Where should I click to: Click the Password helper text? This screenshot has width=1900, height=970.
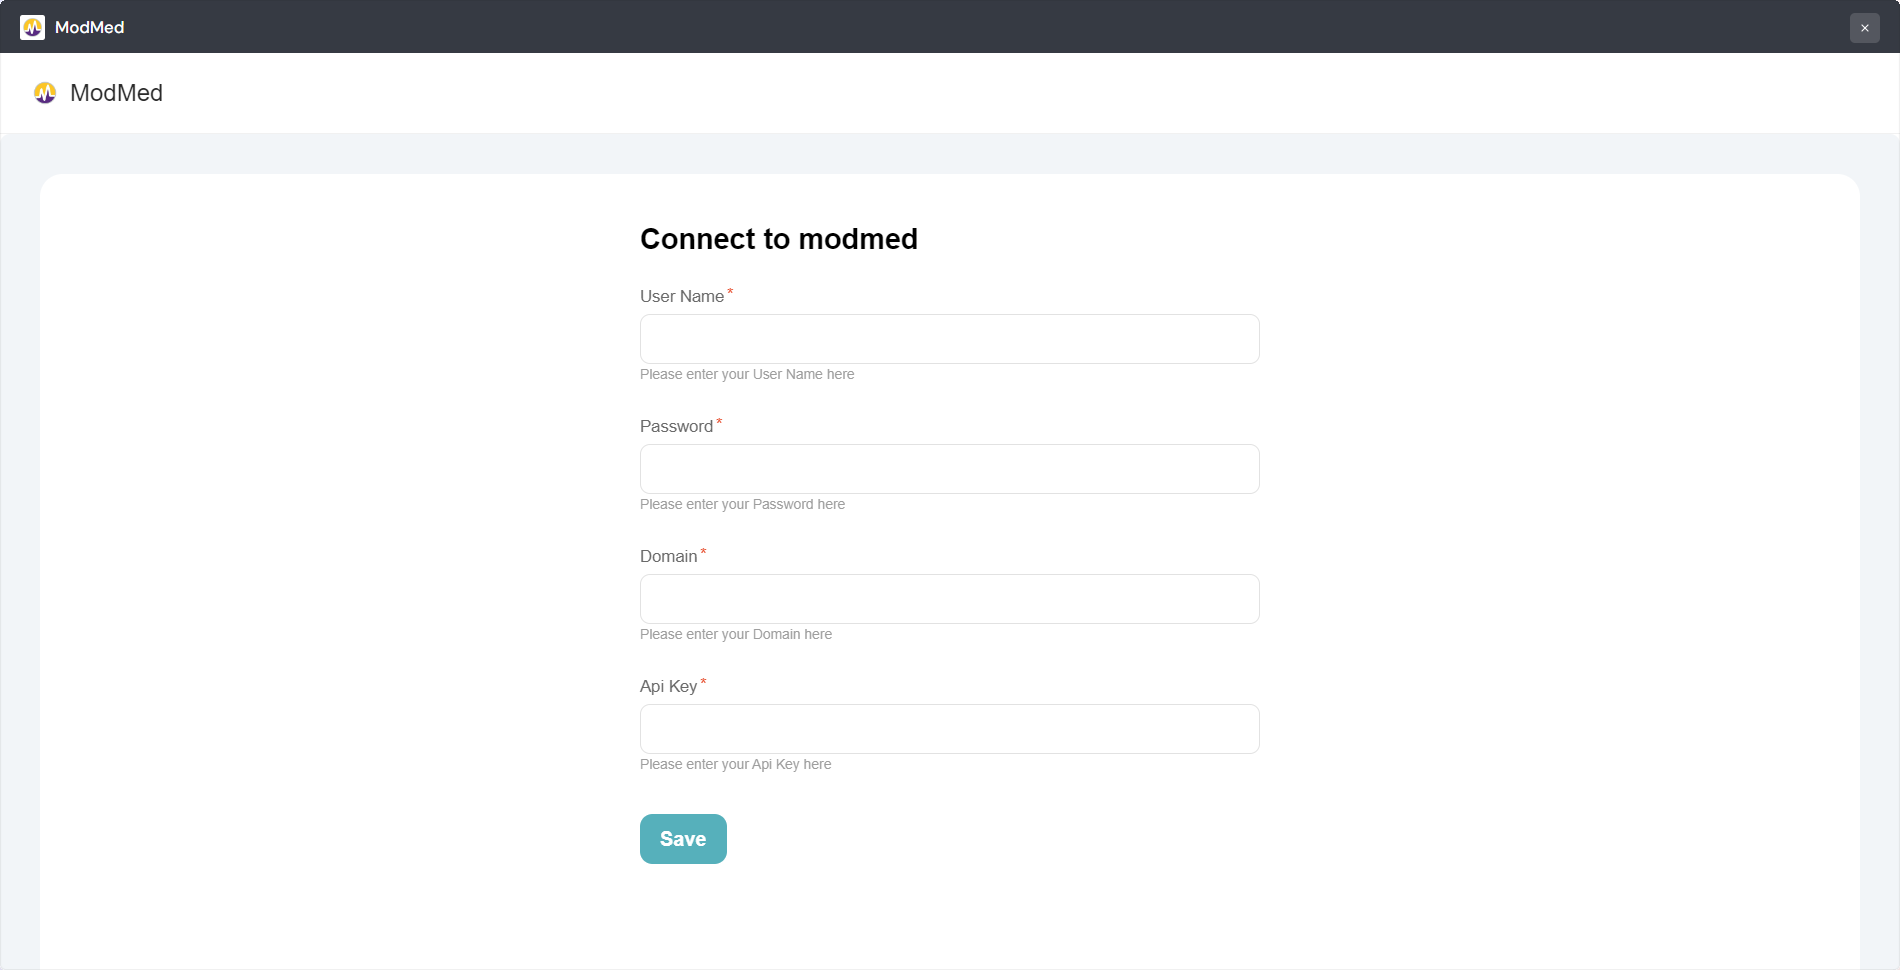[x=742, y=504]
